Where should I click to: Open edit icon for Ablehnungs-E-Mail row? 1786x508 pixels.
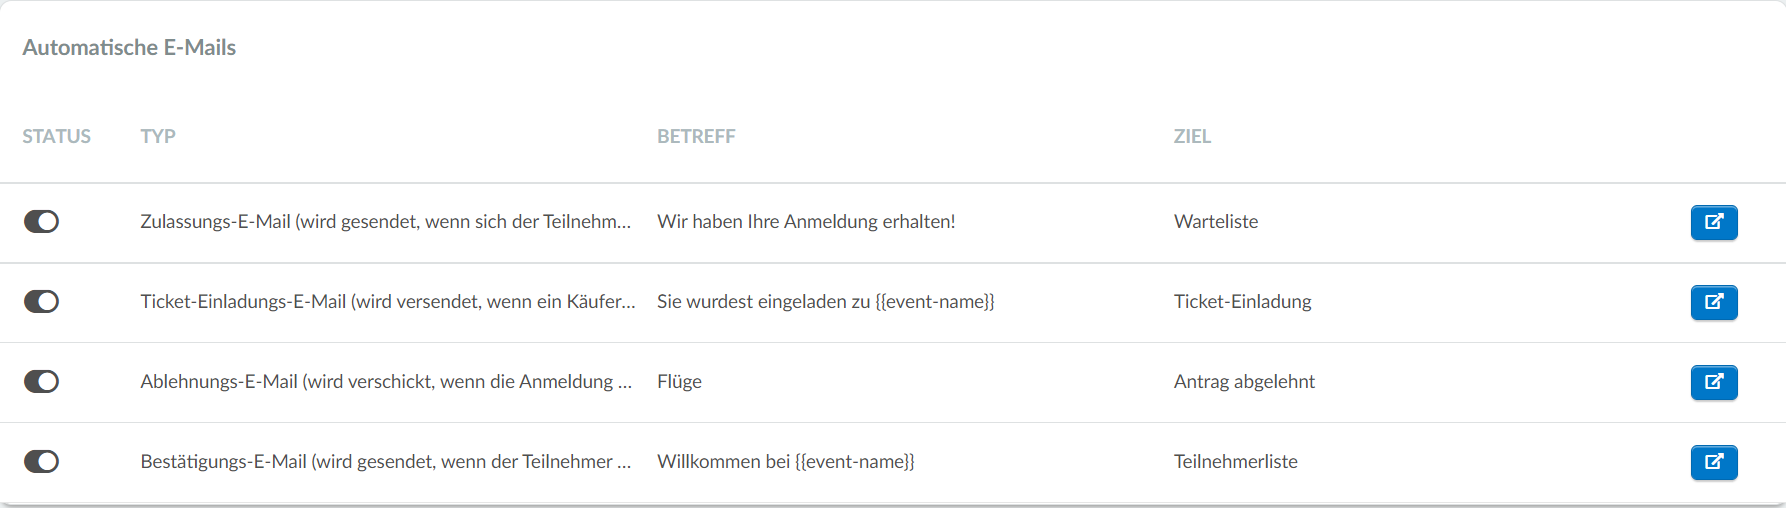click(1714, 382)
